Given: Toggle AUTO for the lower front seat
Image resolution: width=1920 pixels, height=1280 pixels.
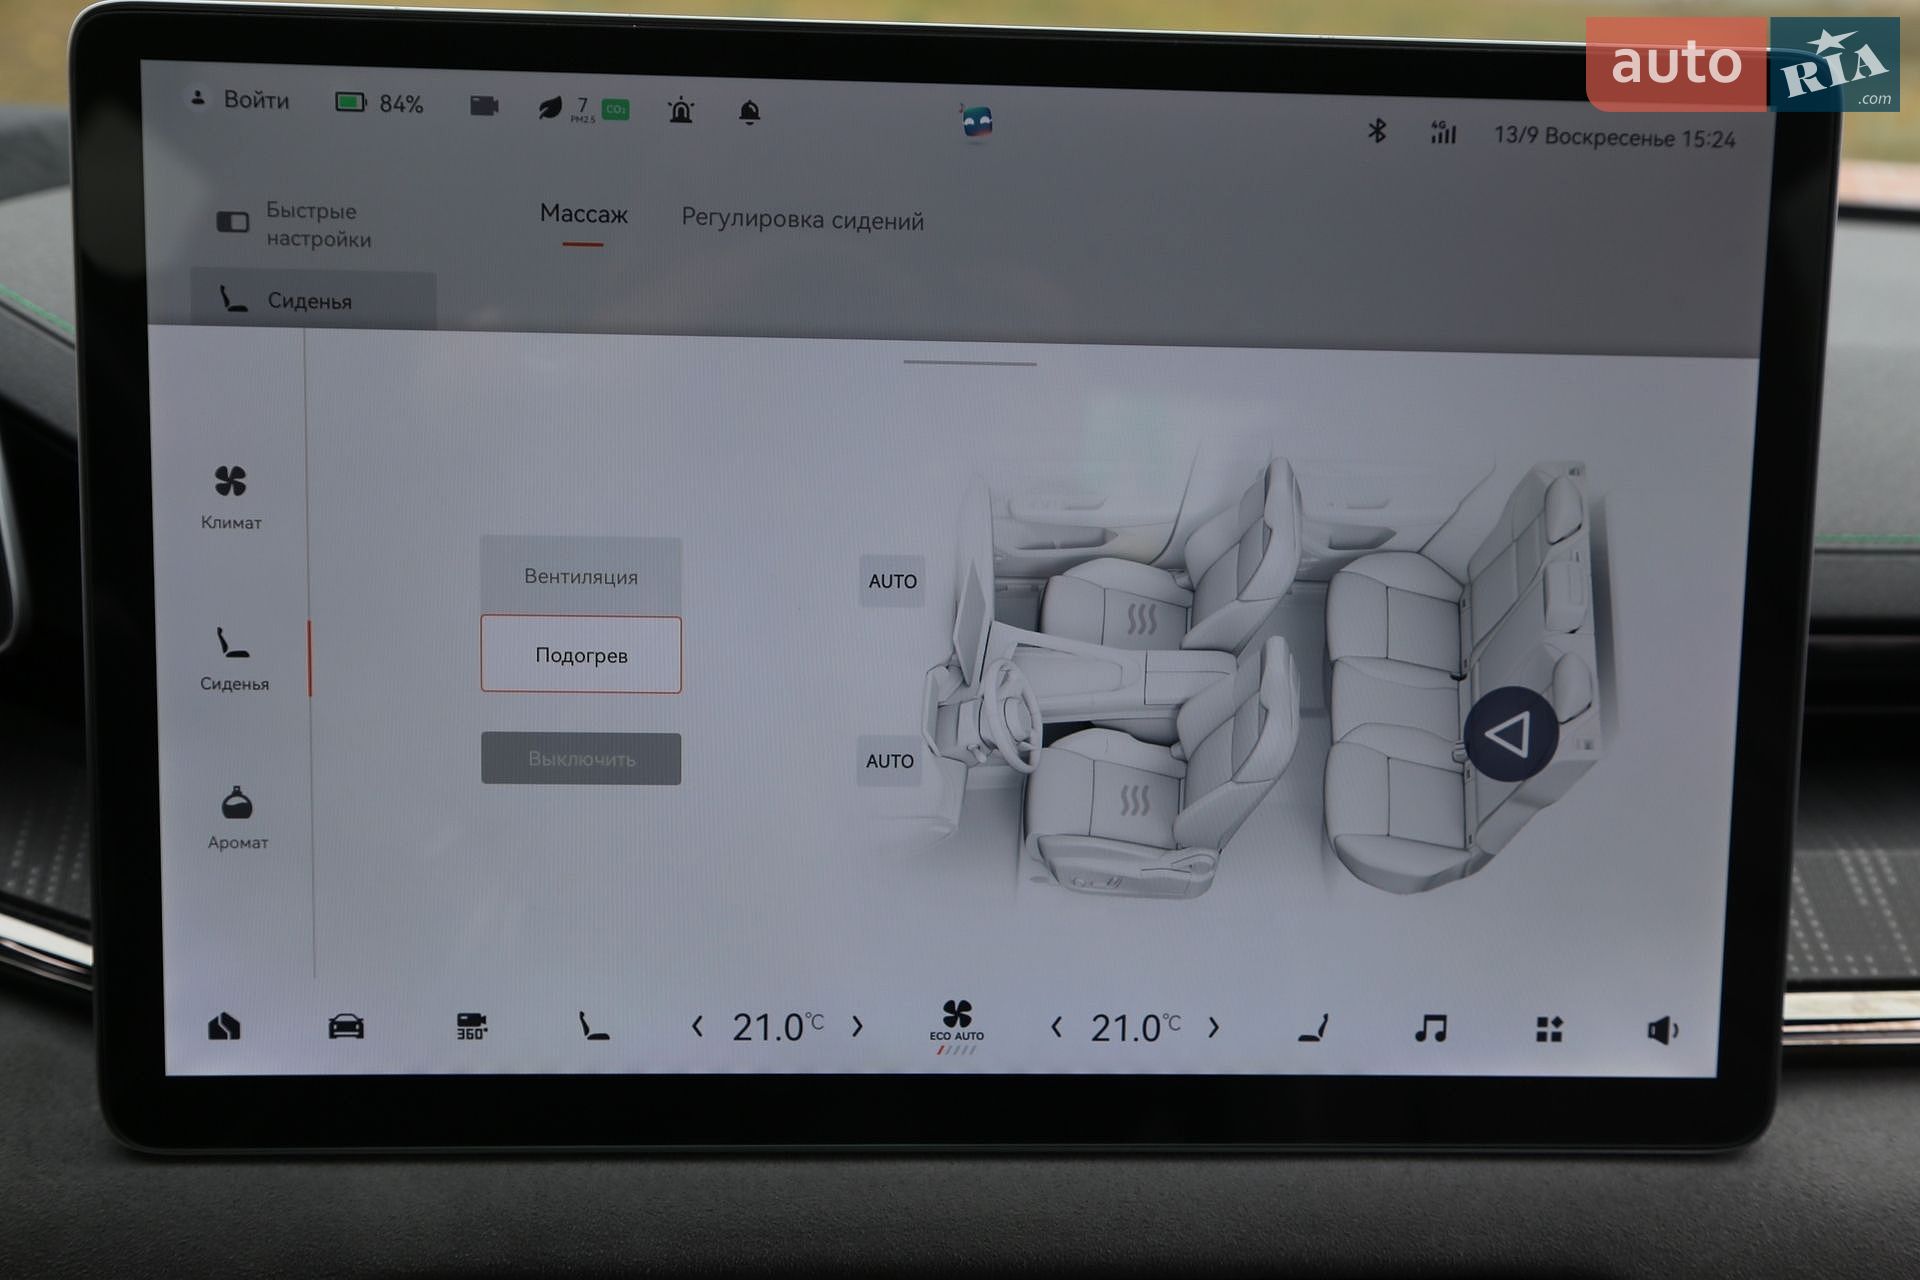Looking at the screenshot, I should [889, 761].
